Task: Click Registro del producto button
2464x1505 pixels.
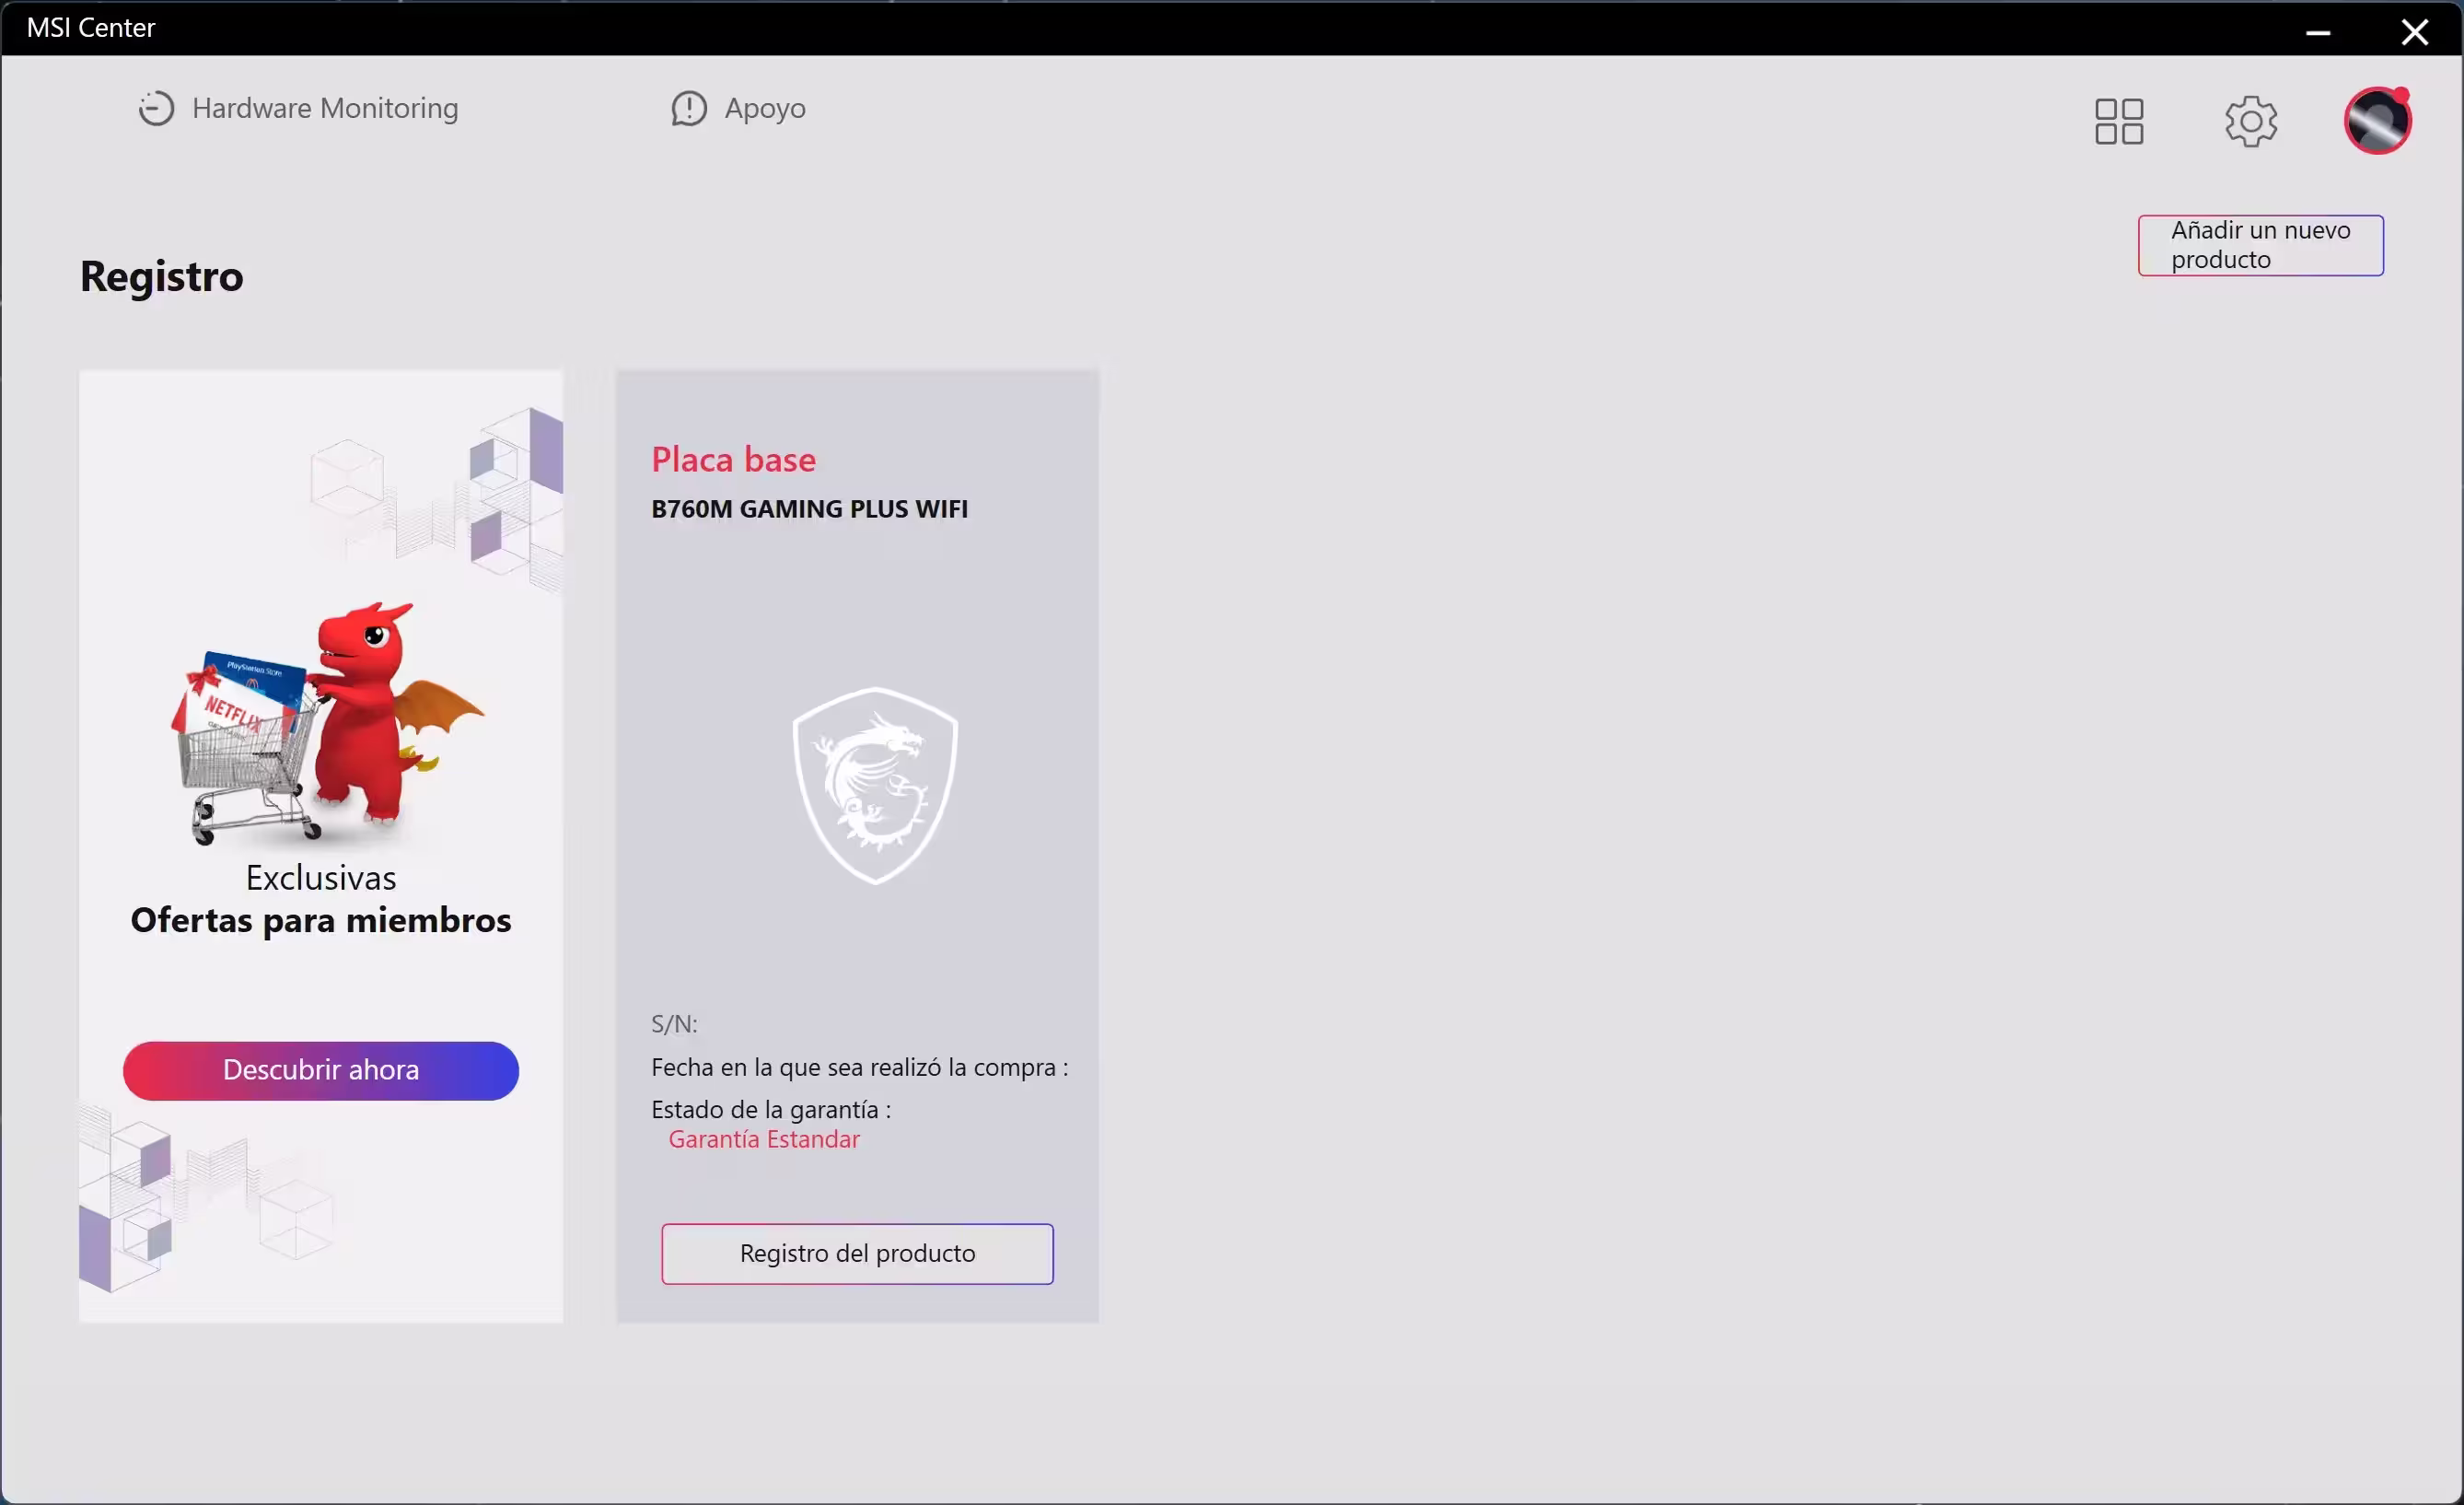Action: [x=857, y=1253]
